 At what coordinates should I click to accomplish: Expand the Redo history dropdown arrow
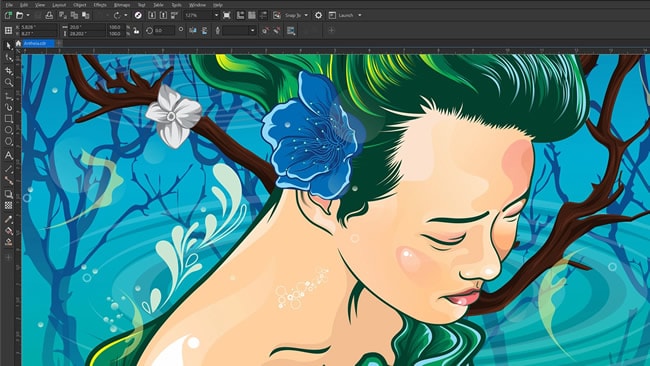126,15
